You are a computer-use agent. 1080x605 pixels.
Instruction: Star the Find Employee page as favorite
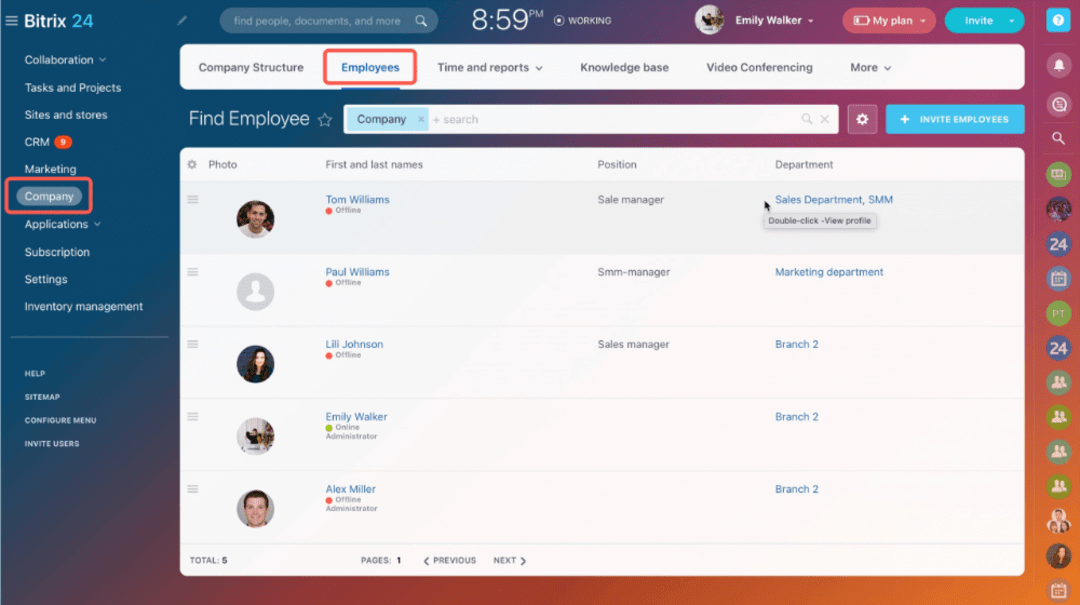tap(325, 119)
